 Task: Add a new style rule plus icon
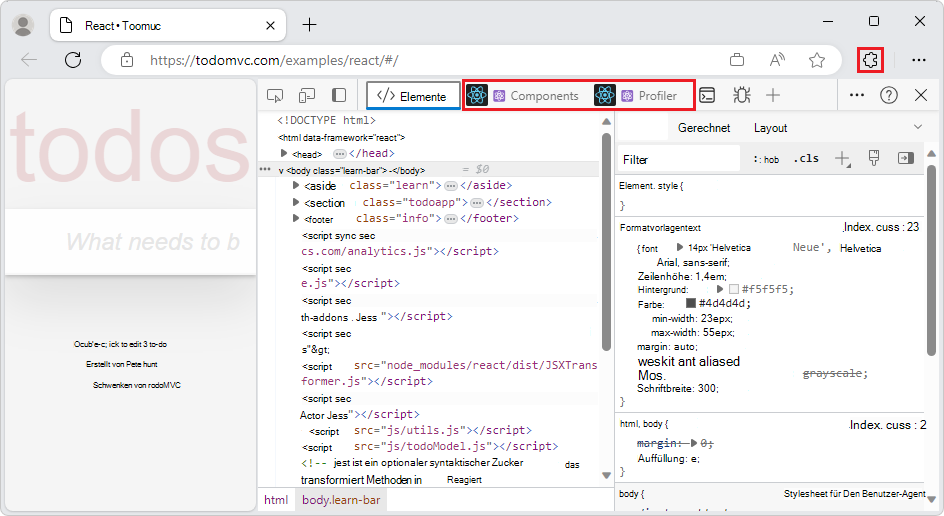pos(842,159)
